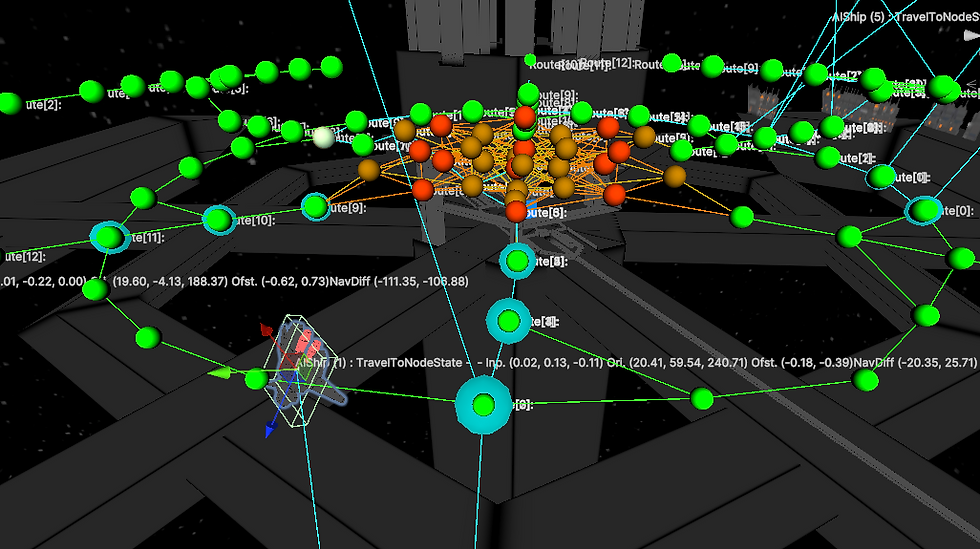Click the 'Ofst. (-0.62, 0.73)' text
Image resolution: width=980 pixels, height=549 pixels.
tap(280, 281)
